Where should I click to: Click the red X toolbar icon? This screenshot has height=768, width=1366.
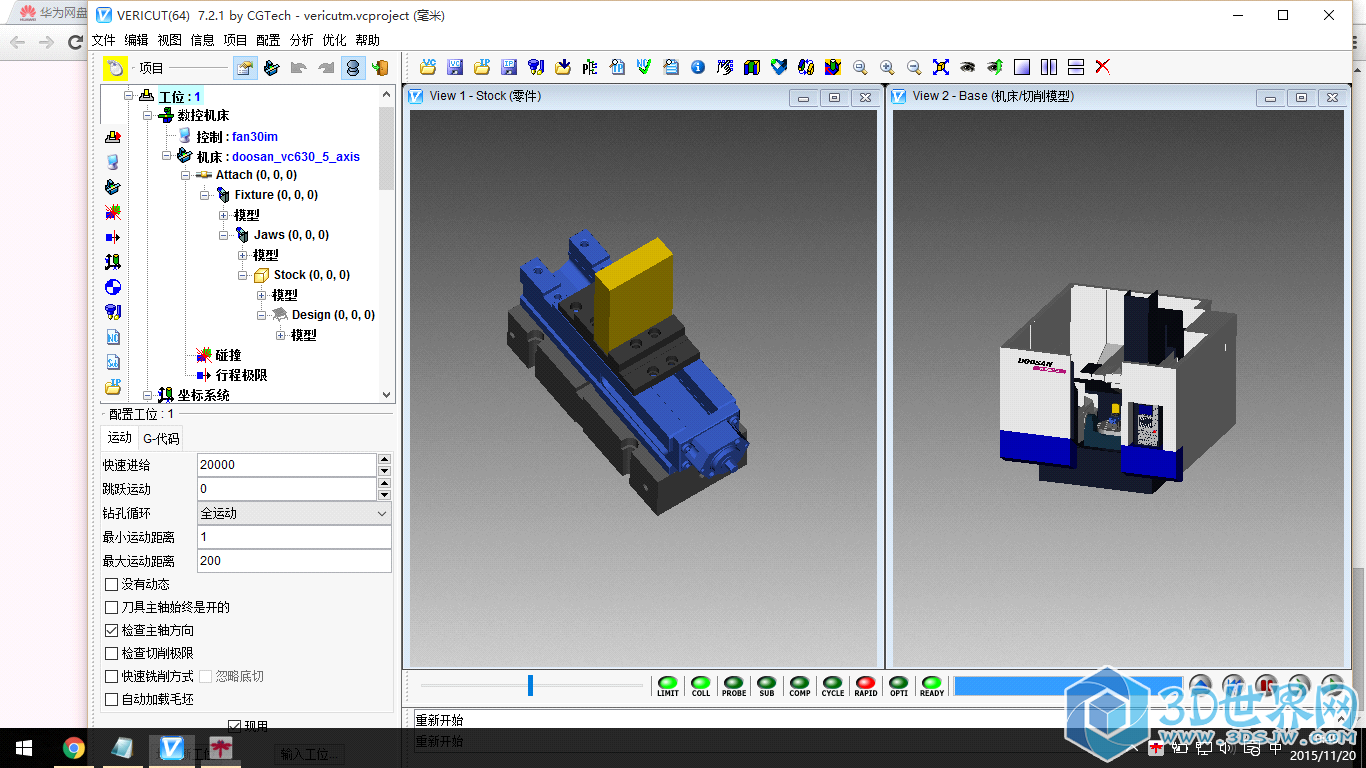coord(1103,67)
